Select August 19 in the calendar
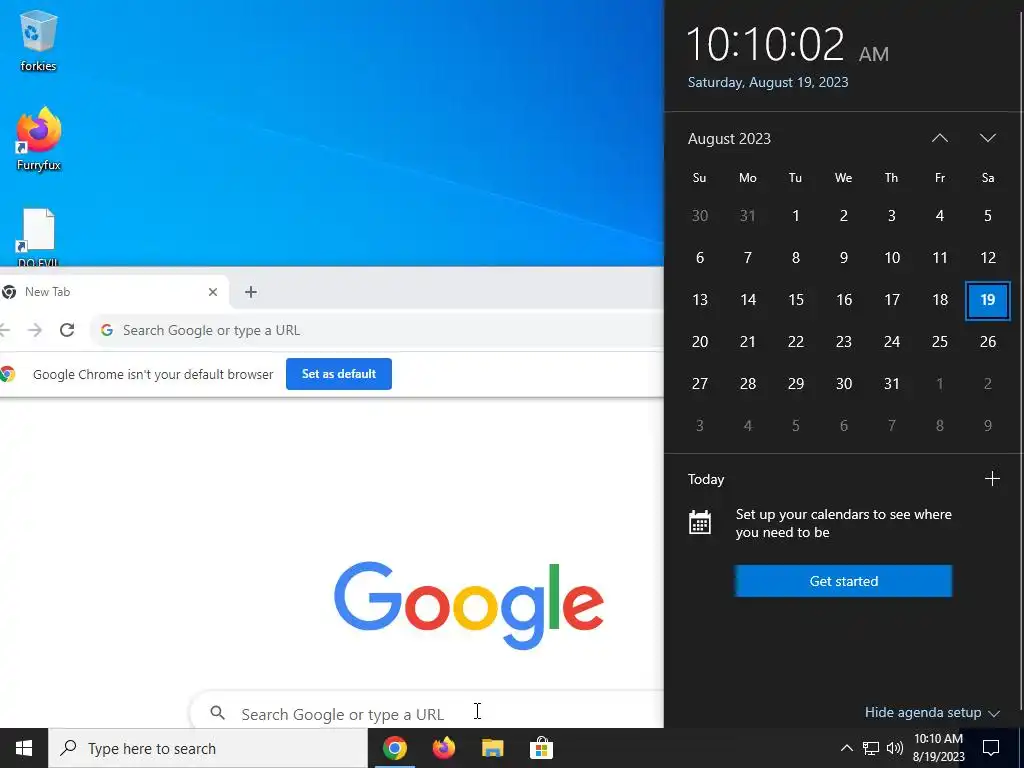 click(988, 300)
